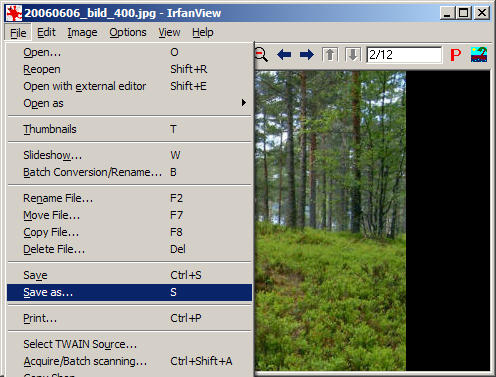Choose Open... from File menu
Image resolution: width=496 pixels, height=377 pixels.
pos(129,52)
